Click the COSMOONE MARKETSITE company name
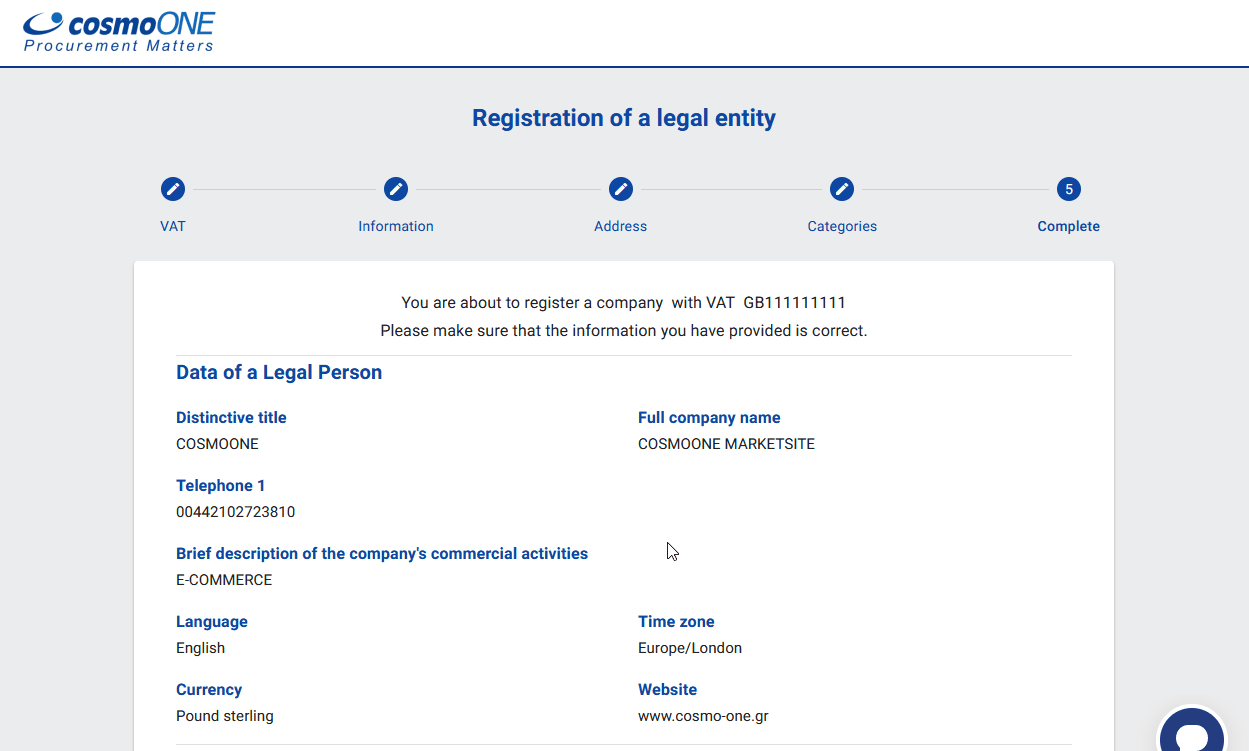Image resolution: width=1249 pixels, height=751 pixels. tap(726, 444)
